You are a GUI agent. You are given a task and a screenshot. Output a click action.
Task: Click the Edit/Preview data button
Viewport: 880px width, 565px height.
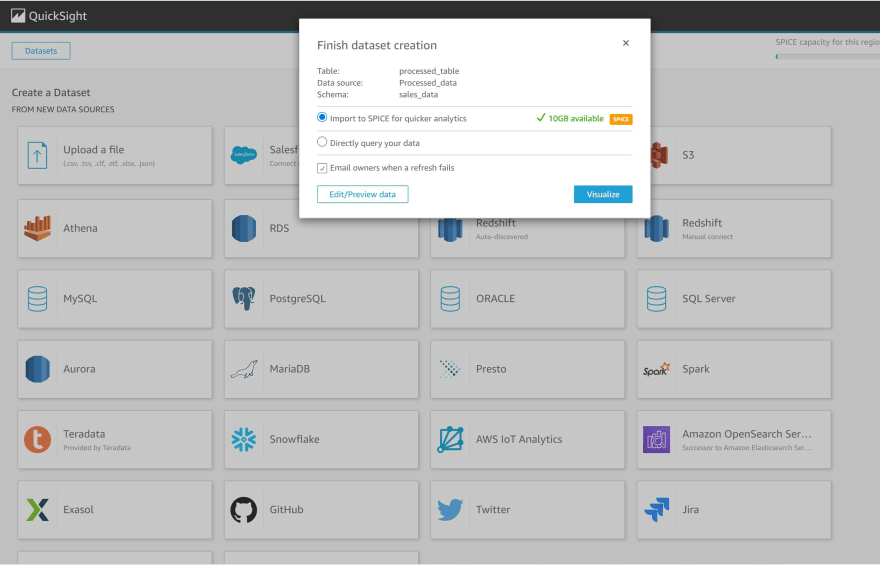(x=363, y=194)
